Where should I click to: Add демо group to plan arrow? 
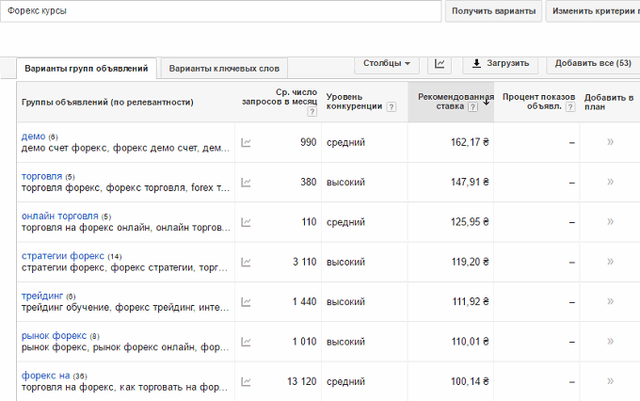(610, 142)
